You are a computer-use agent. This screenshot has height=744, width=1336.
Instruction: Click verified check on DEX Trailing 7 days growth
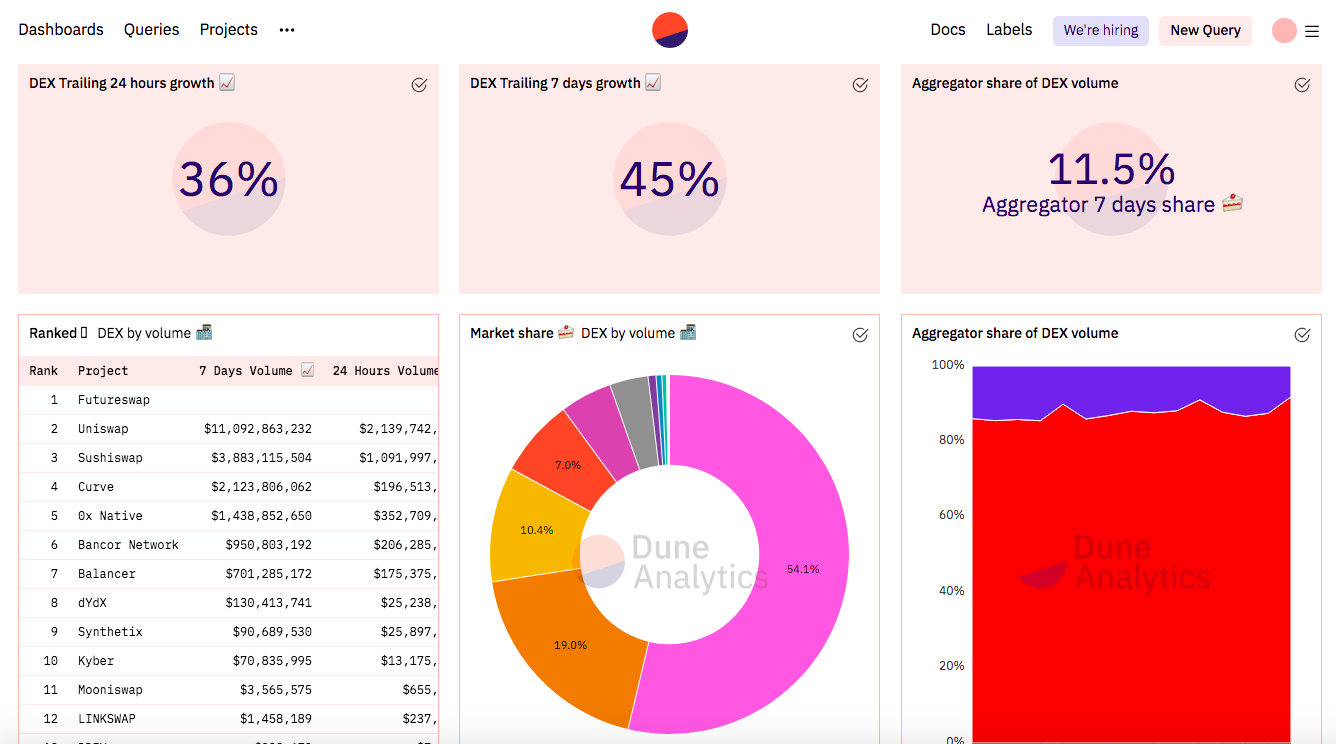[x=860, y=85]
